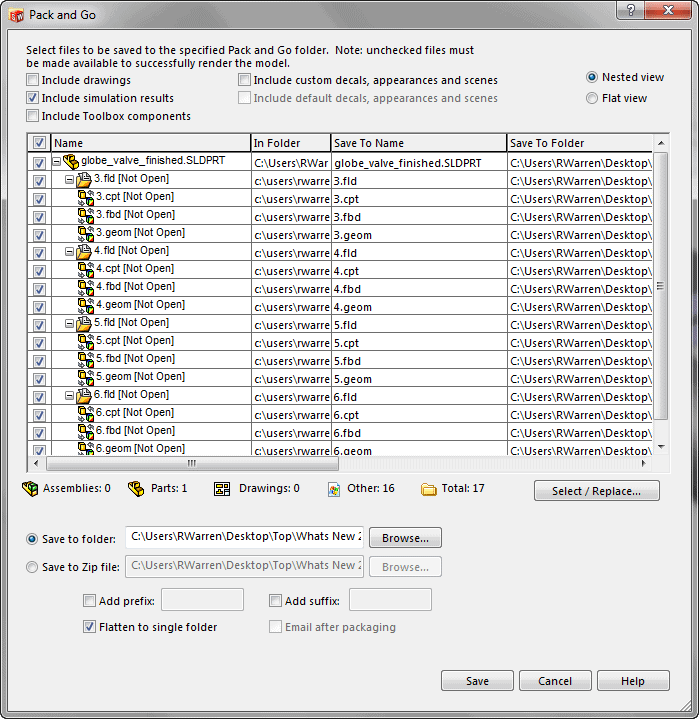Click the Add suffix text field

point(390,600)
